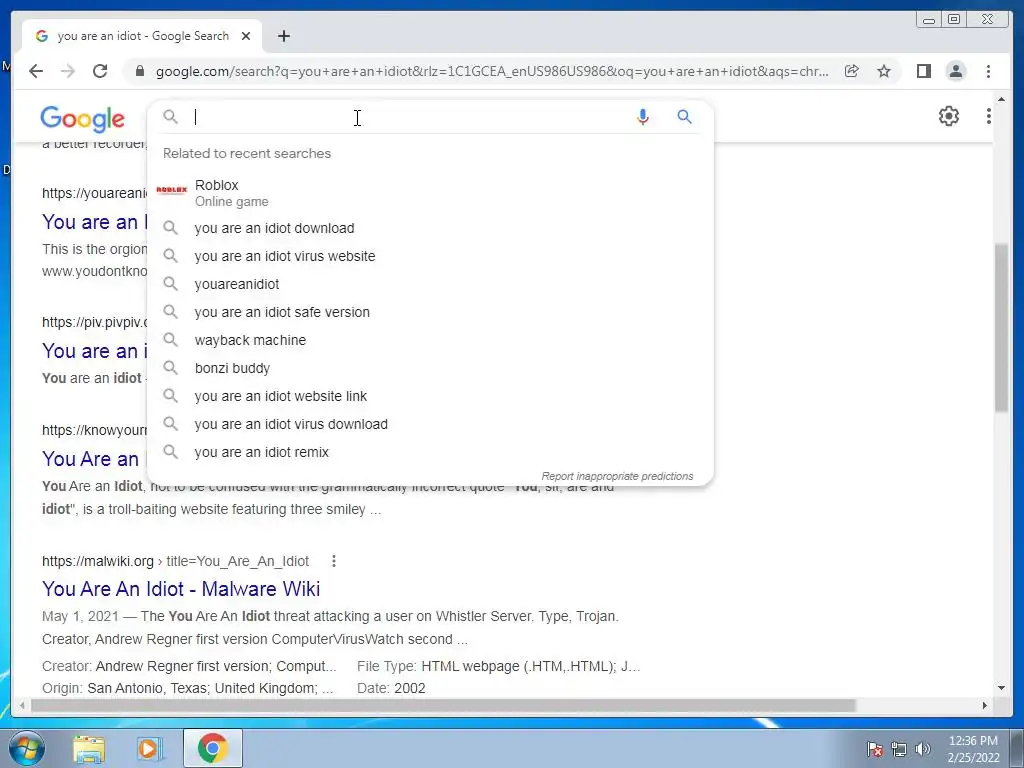Open Action Center flag in tray
The height and width of the screenshot is (768, 1024).
click(x=874, y=749)
